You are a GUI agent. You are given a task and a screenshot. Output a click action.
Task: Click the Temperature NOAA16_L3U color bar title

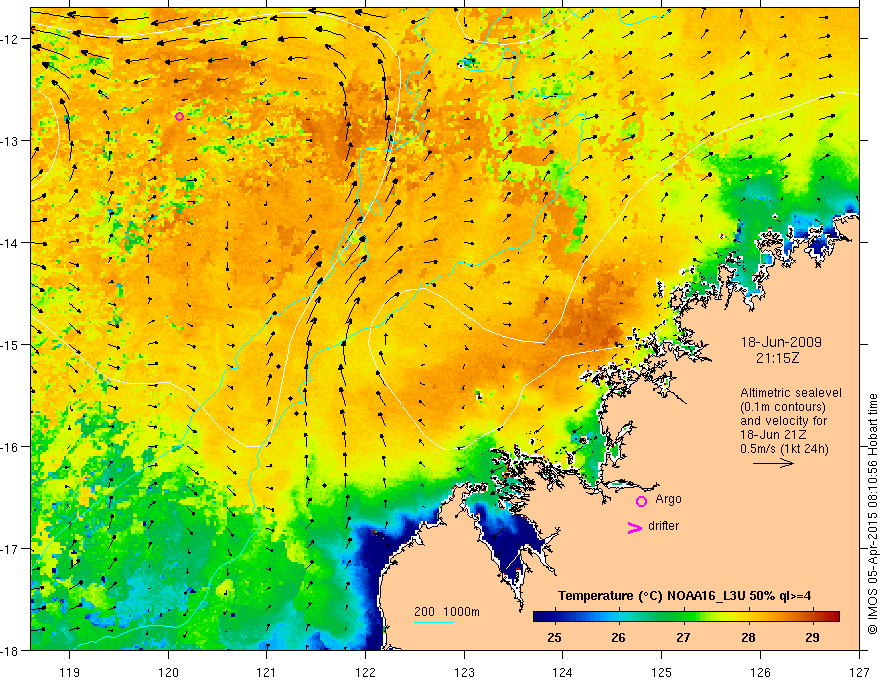pos(684,596)
